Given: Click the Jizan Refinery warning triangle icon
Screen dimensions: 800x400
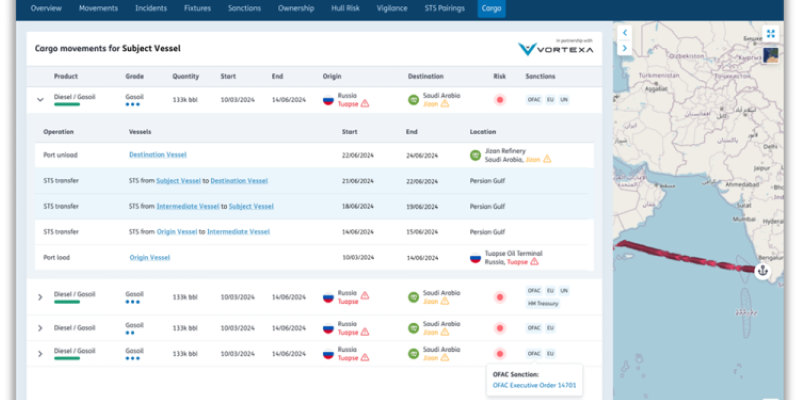Looking at the screenshot, I should pos(547,159).
